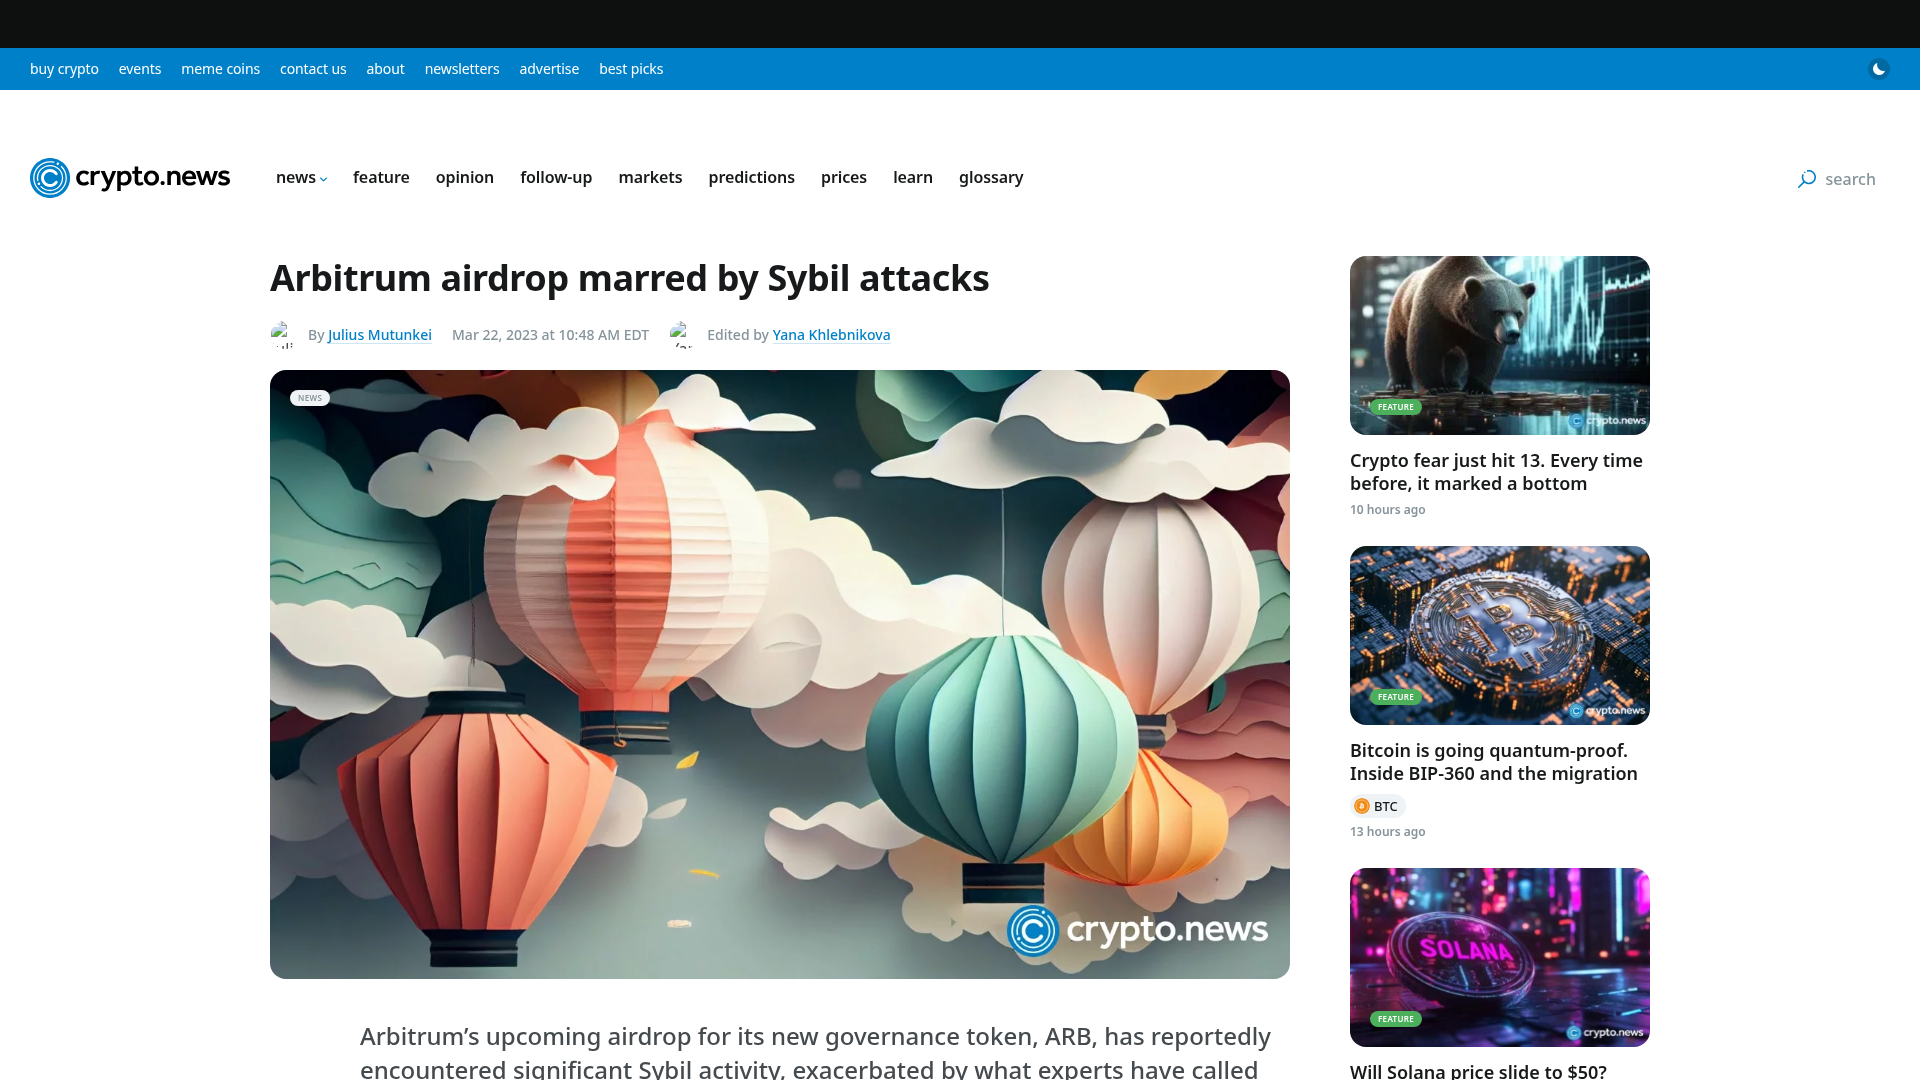Read 'Crypto fear just hit 13' headline

coord(1496,472)
